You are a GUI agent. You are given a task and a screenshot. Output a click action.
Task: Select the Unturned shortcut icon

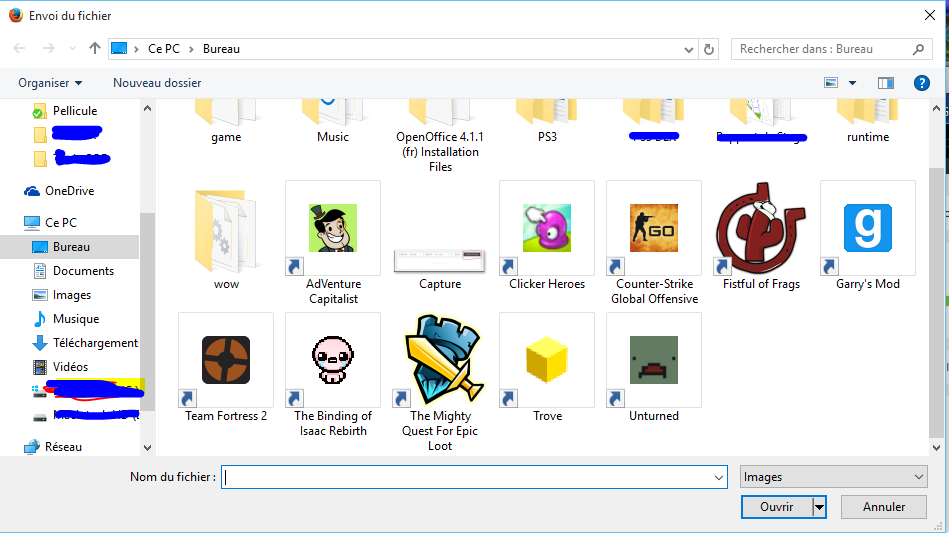coord(654,360)
